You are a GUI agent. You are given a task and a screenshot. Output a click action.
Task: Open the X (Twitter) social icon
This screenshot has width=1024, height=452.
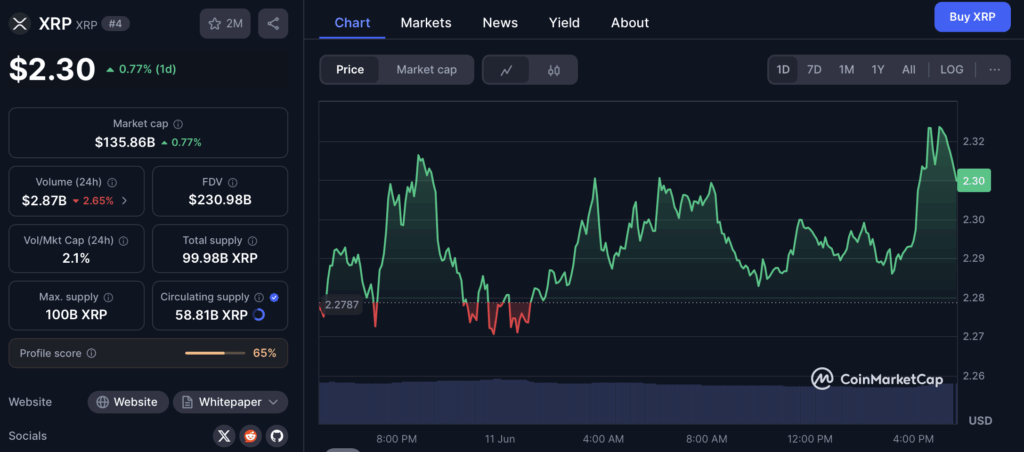click(224, 436)
